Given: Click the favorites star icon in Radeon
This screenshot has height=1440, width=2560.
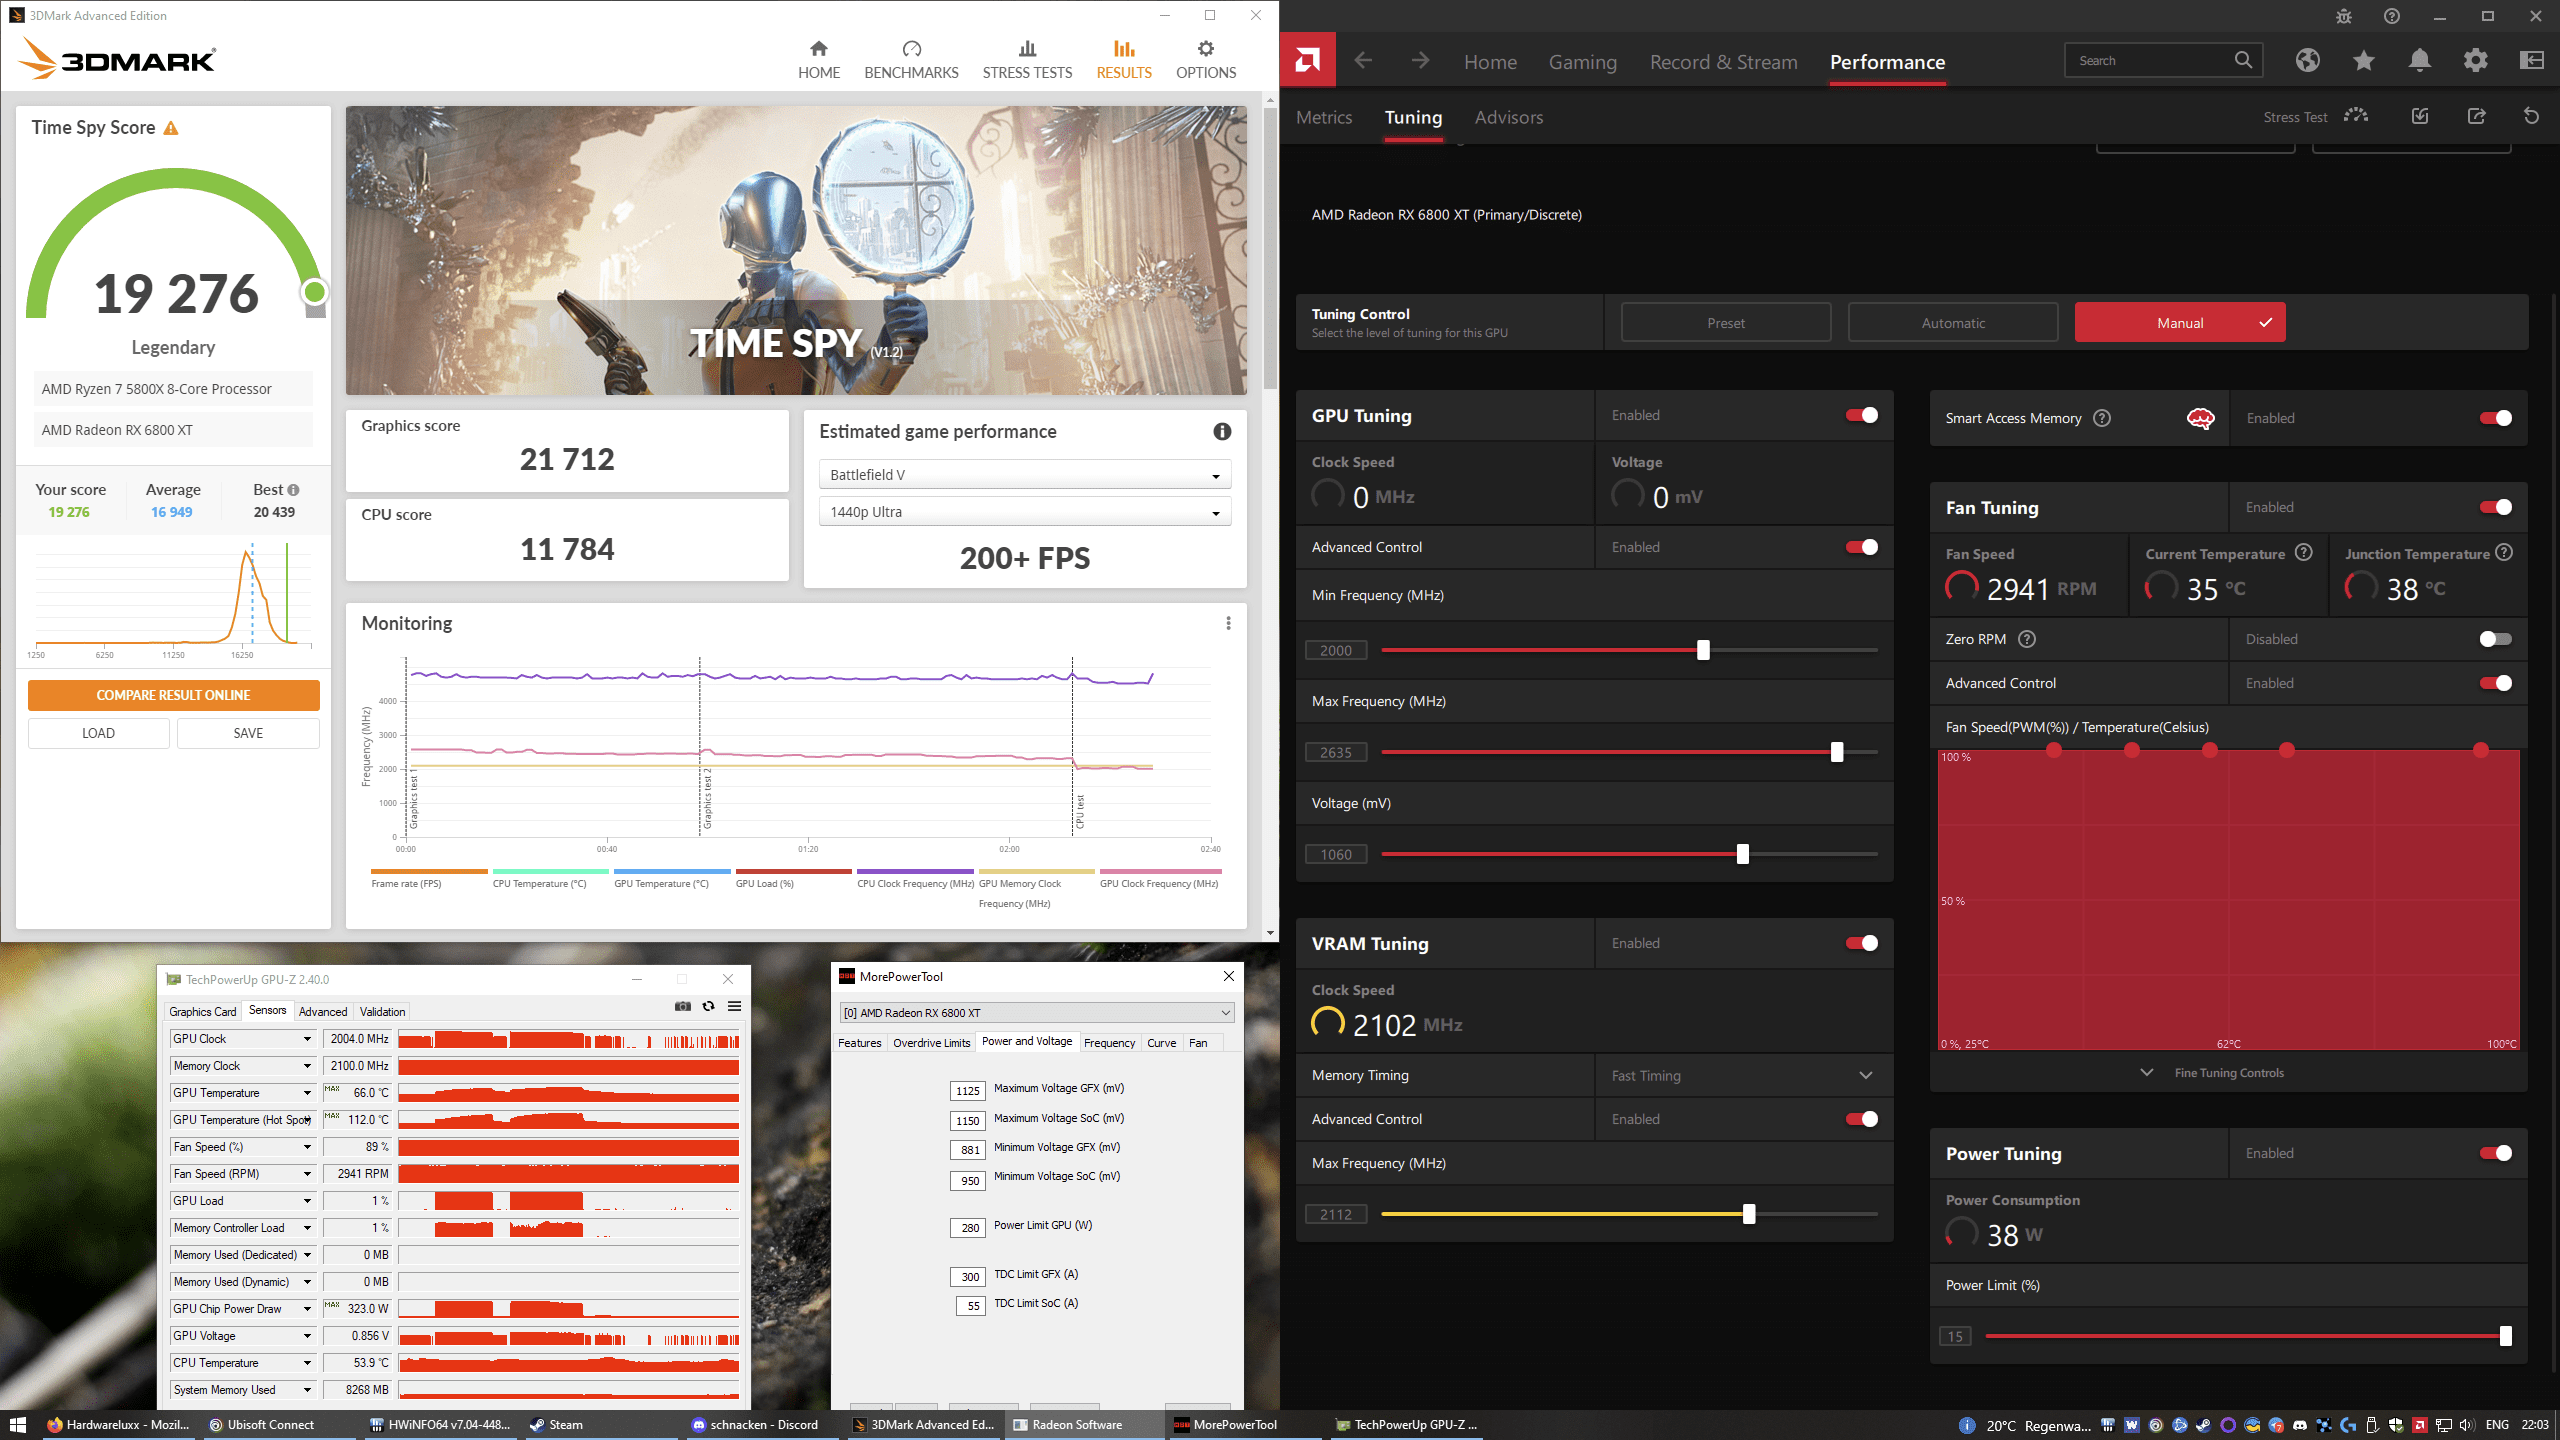Looking at the screenshot, I should click(x=2363, y=61).
